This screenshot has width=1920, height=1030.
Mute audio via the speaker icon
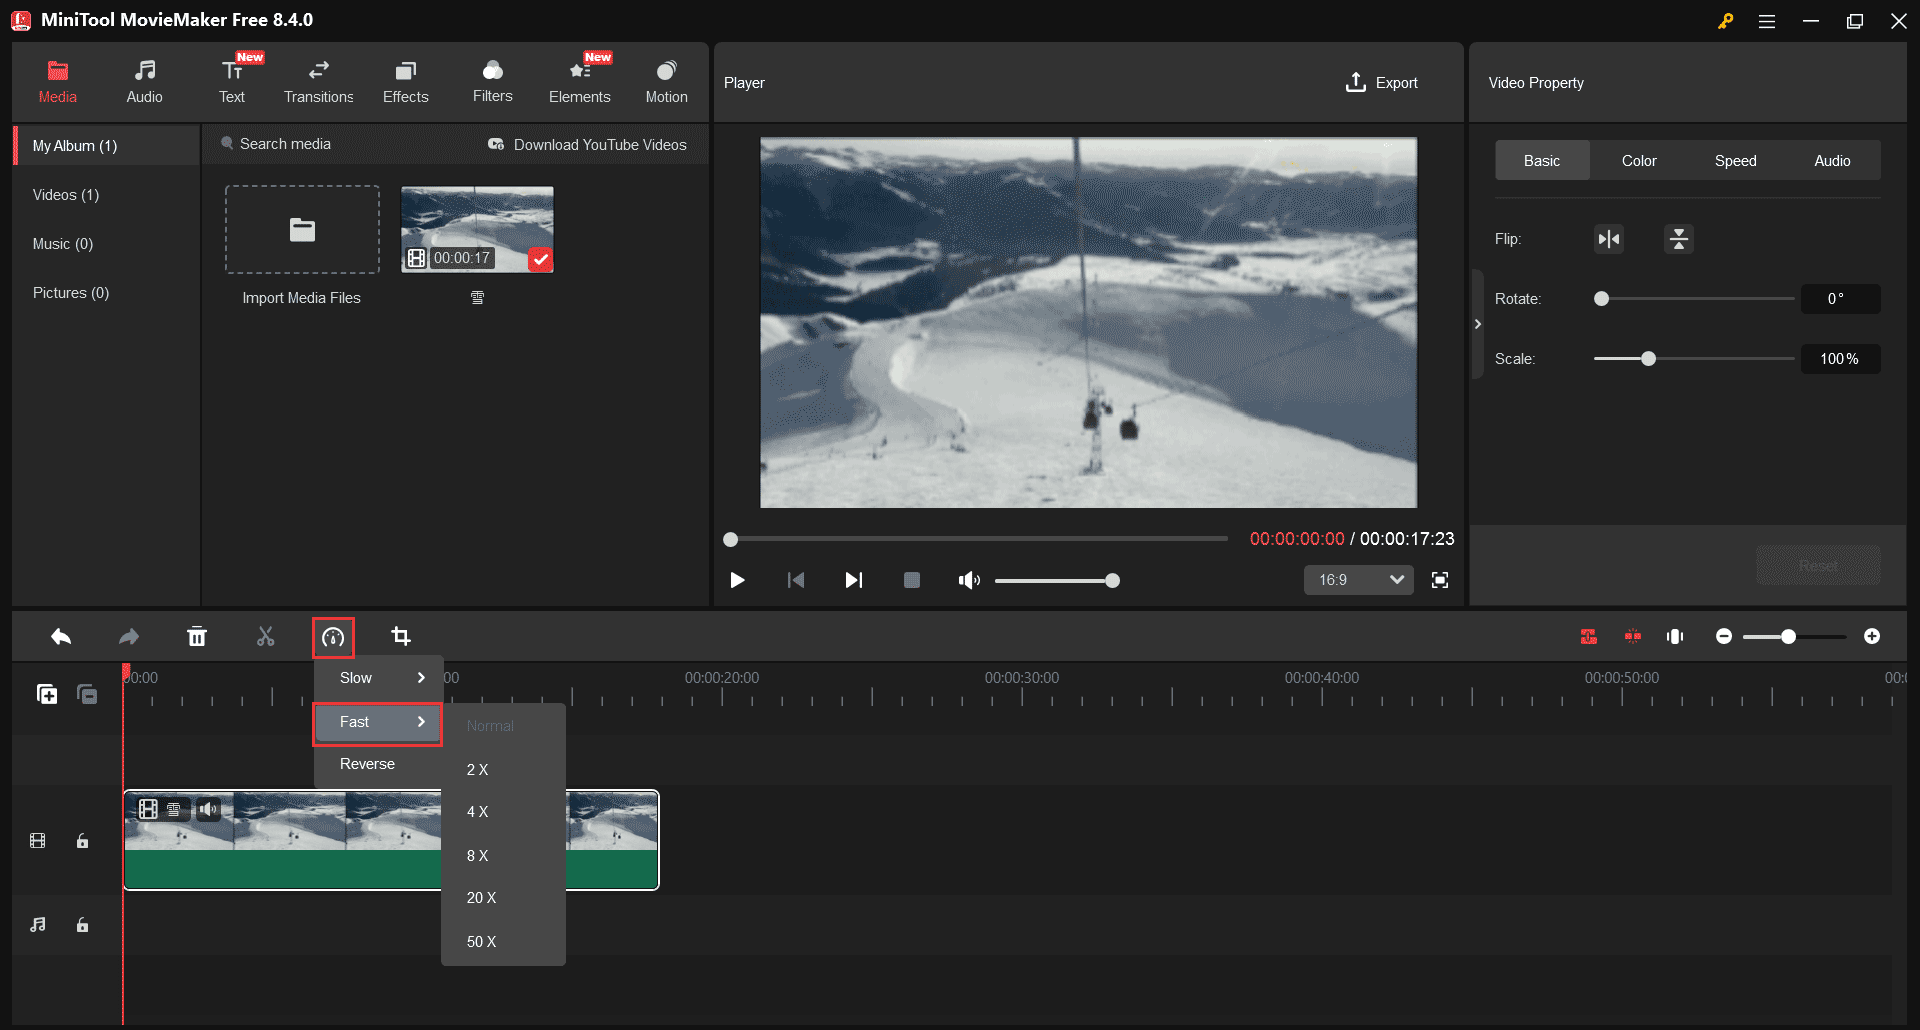(968, 580)
